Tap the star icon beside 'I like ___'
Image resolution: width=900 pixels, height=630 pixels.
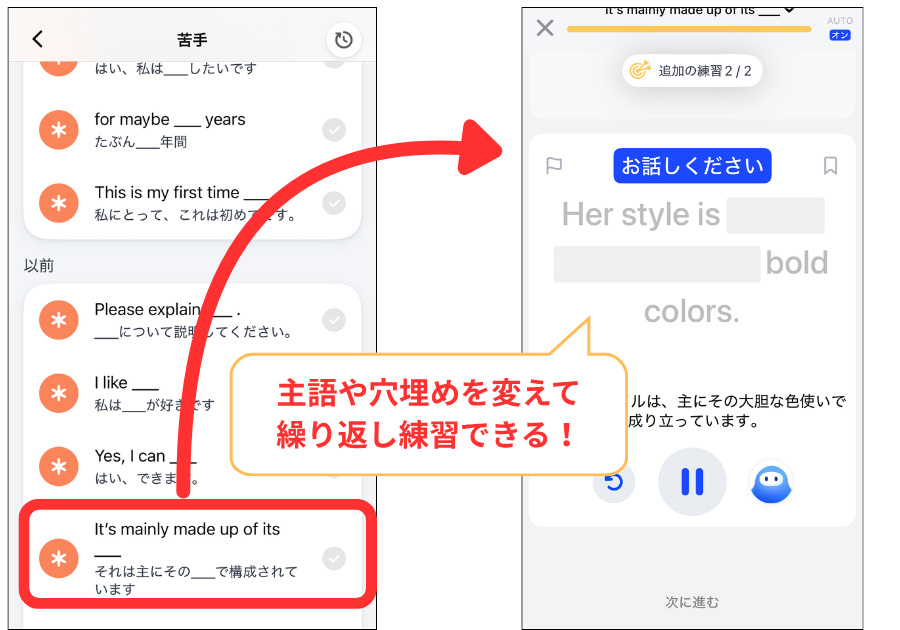tap(59, 394)
